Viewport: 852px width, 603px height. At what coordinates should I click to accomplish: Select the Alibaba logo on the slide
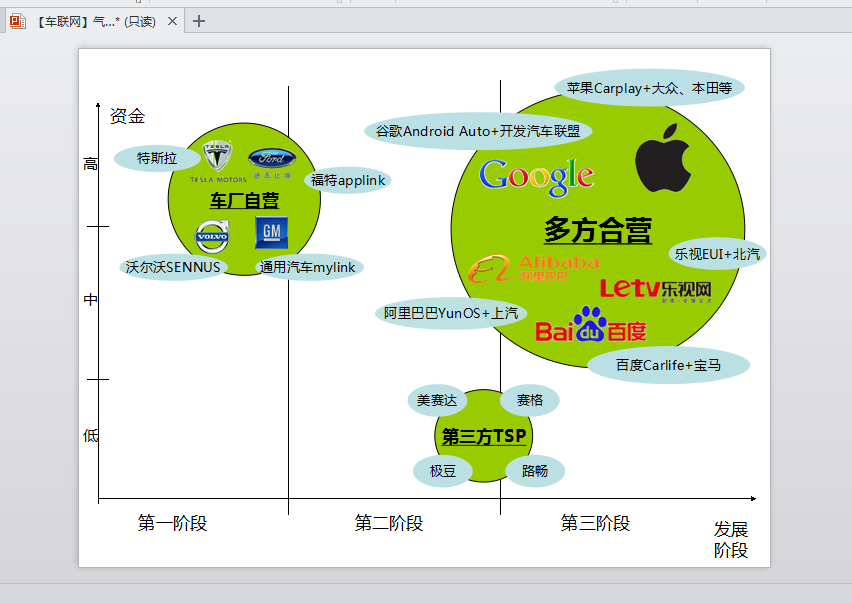click(534, 269)
